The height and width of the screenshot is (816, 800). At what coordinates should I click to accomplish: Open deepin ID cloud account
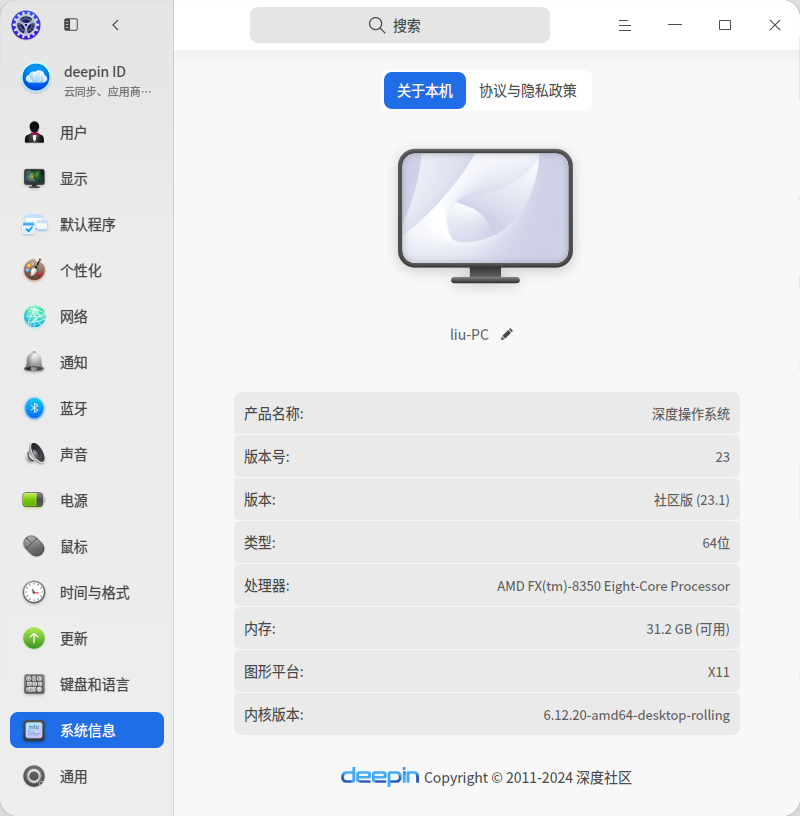pos(87,80)
